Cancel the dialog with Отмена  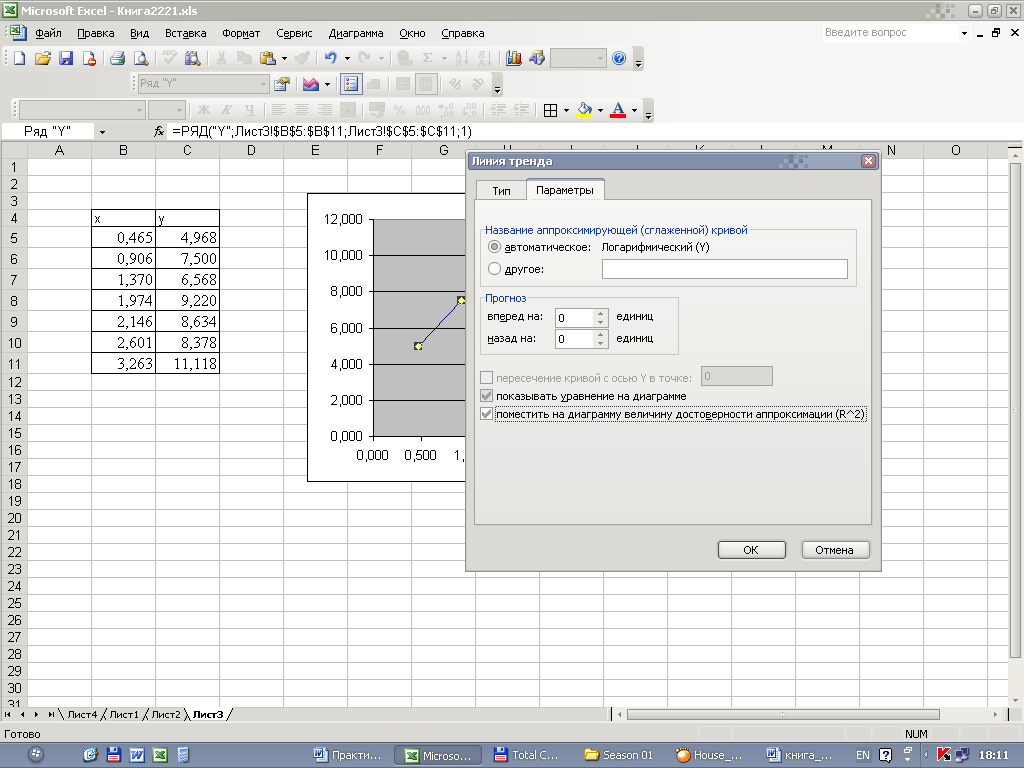tap(834, 550)
